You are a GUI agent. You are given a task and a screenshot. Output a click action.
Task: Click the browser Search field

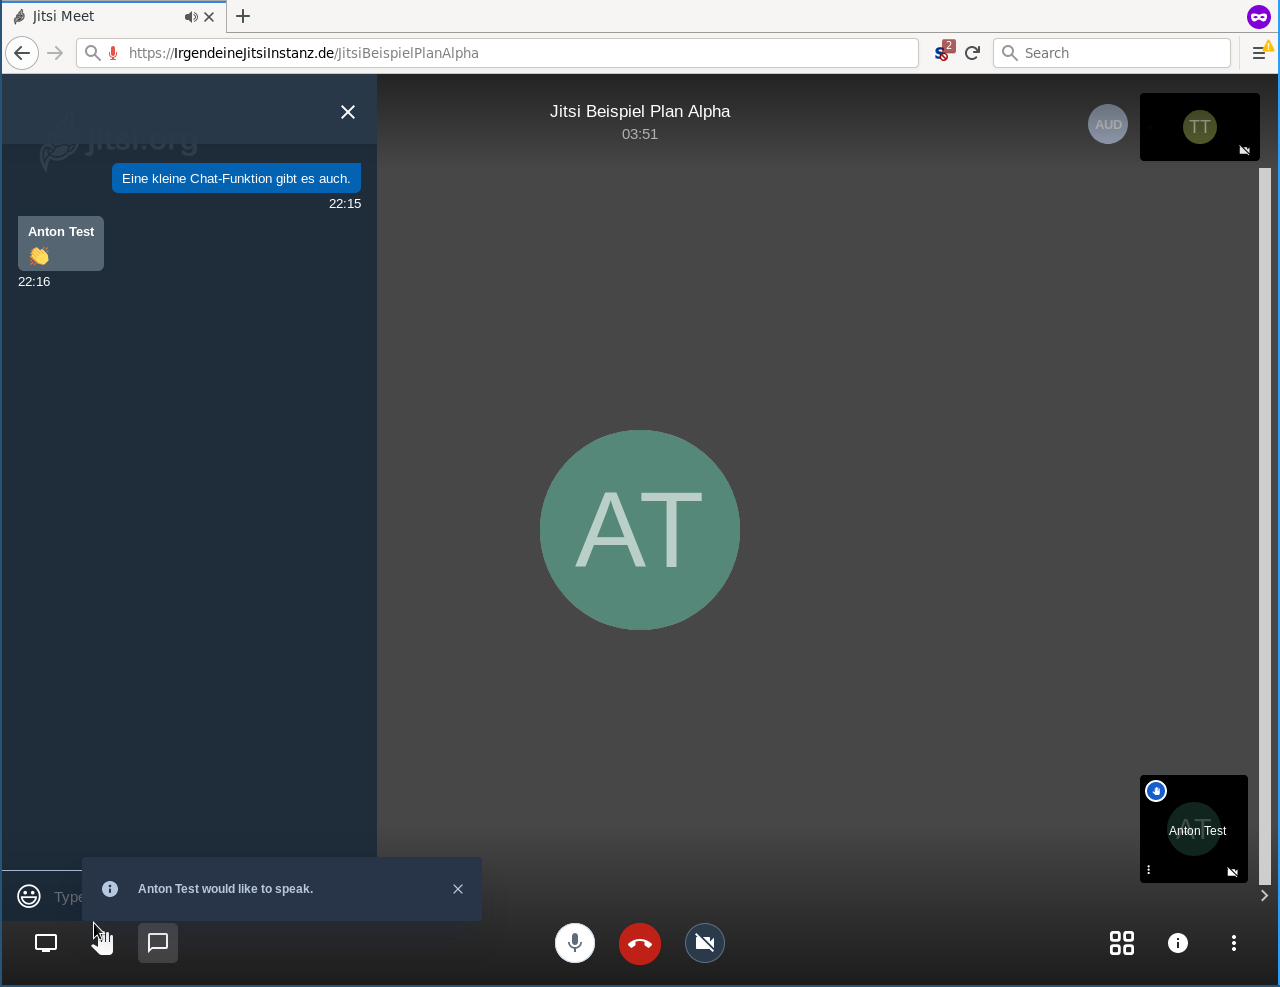(1112, 53)
